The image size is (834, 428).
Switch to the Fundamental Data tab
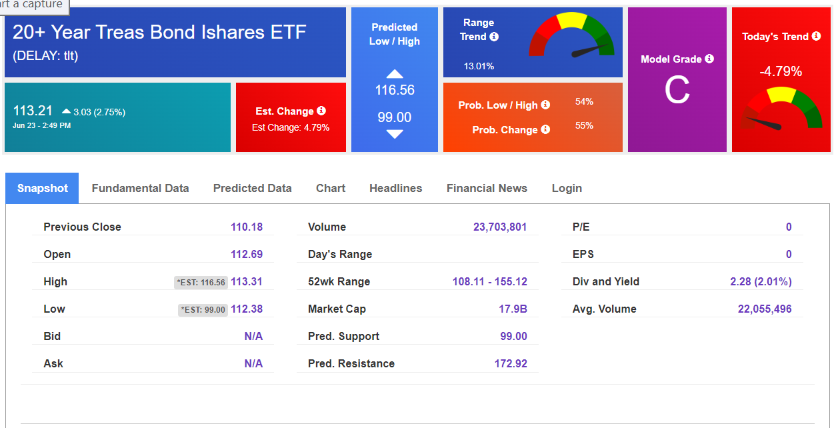[140, 188]
